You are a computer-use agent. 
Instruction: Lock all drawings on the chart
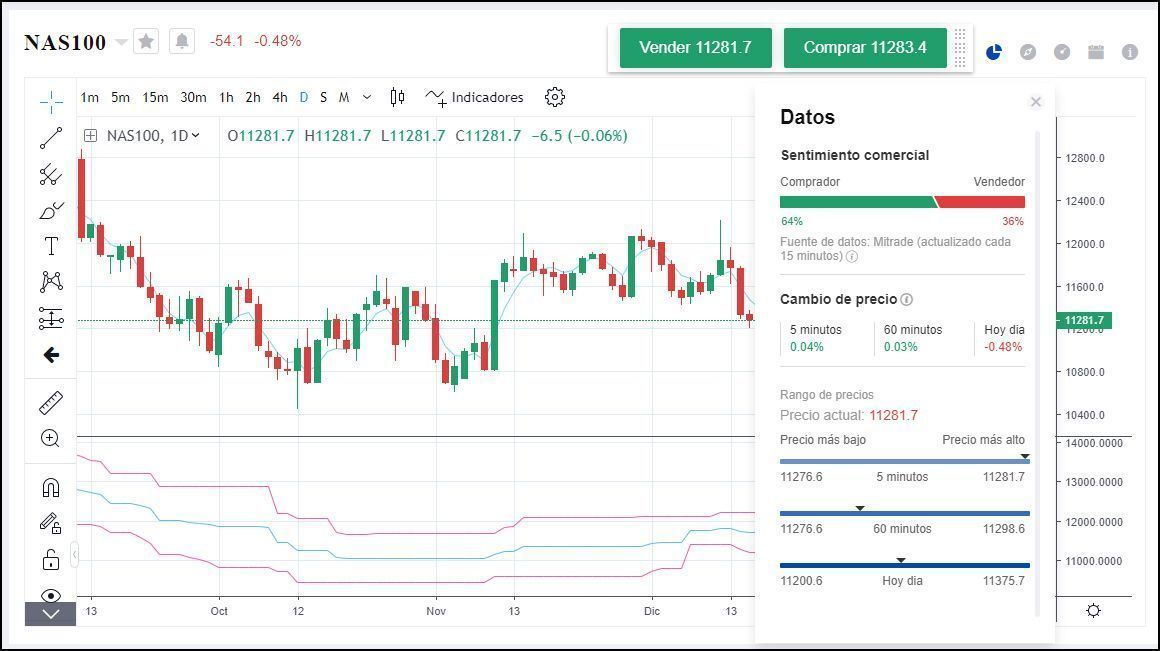tap(50, 558)
